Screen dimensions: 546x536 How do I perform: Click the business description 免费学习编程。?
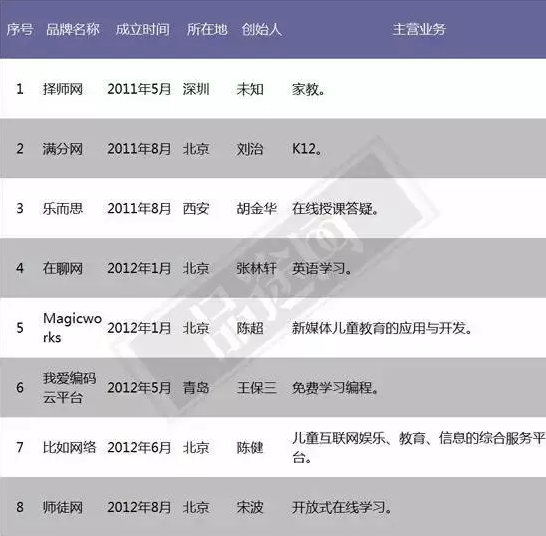(335, 388)
